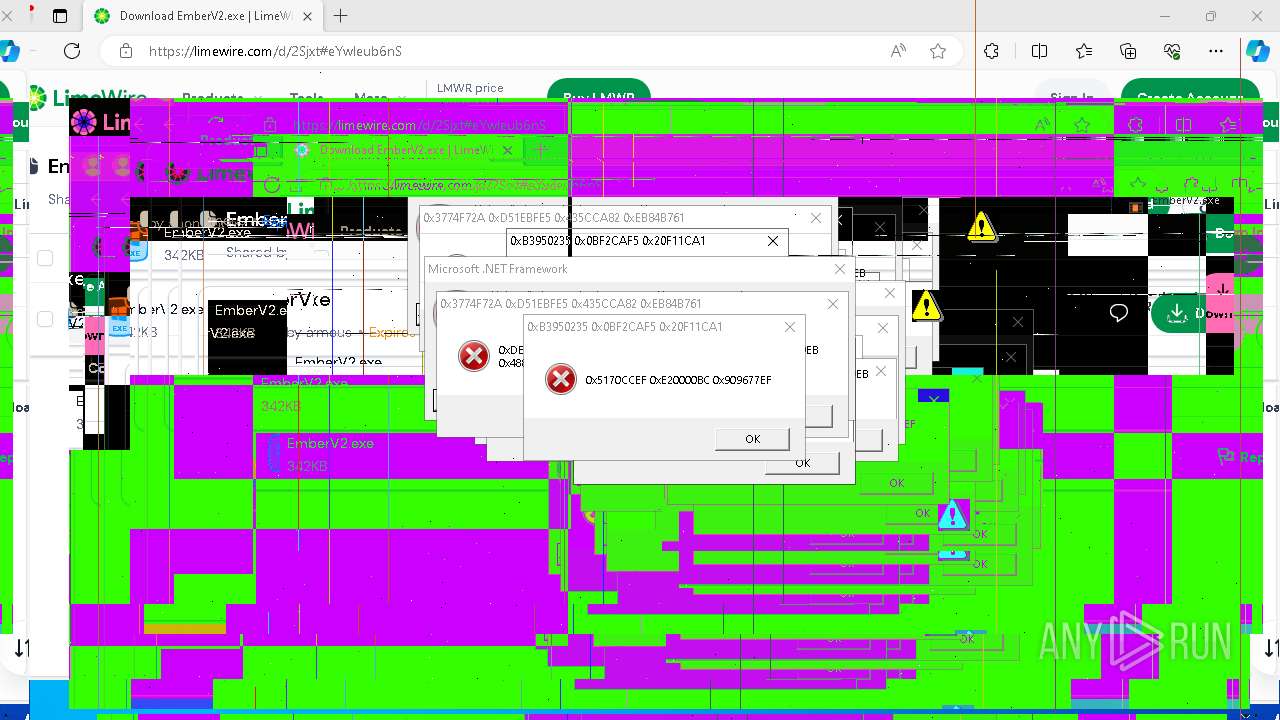Launch the Copilot icon at toolbar edge
Image resolution: width=1280 pixels, height=720 pixels.
[1258, 51]
